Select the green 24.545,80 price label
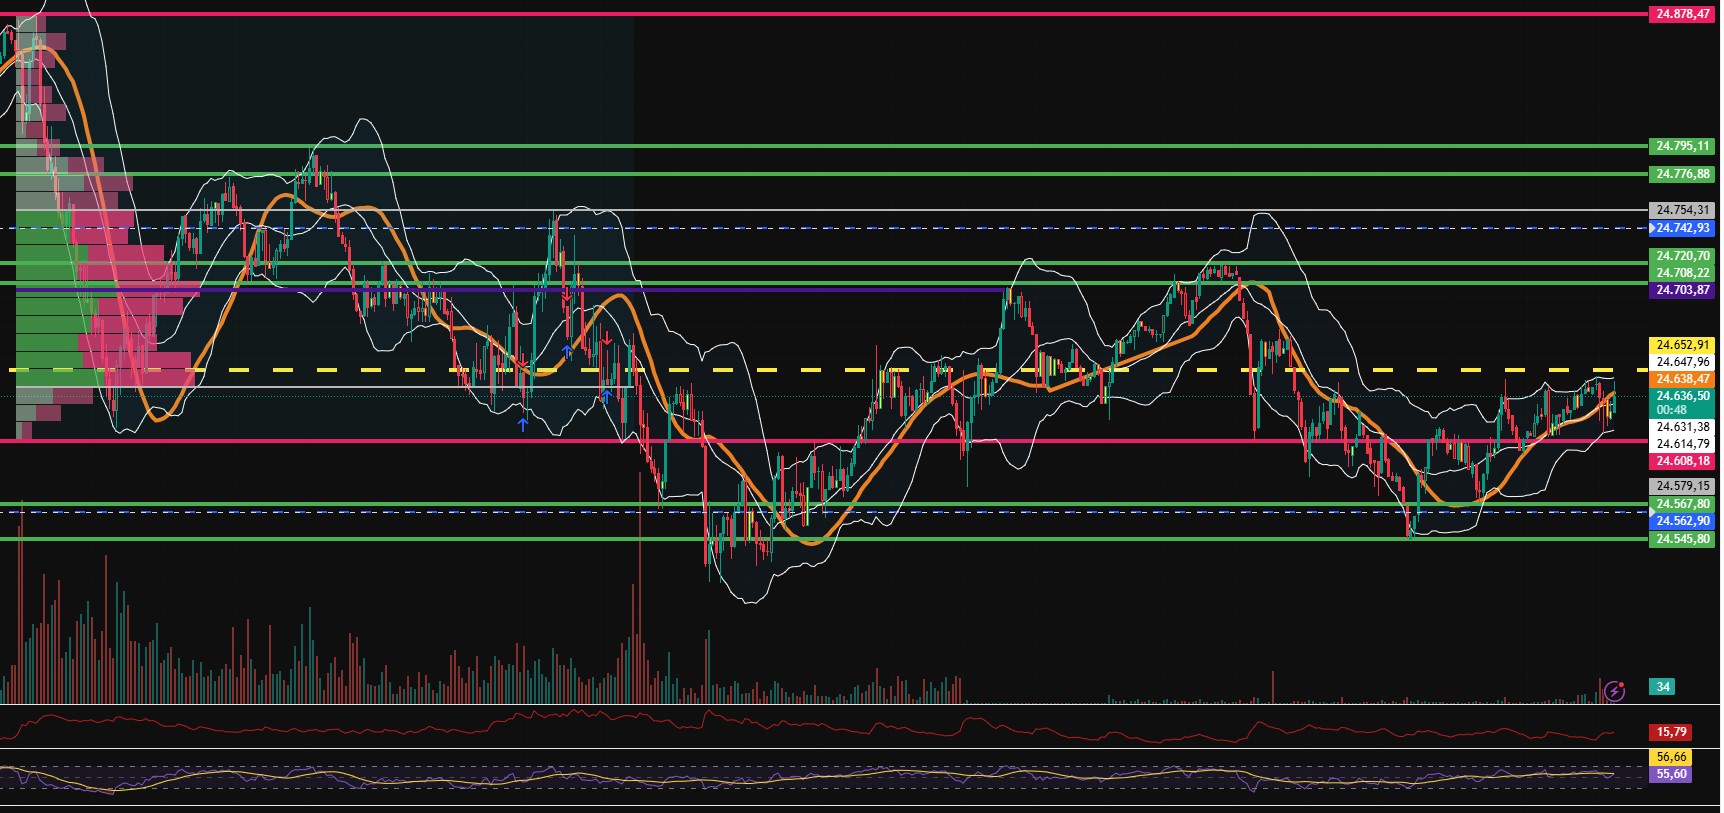The width and height of the screenshot is (1724, 813). click(x=1682, y=539)
